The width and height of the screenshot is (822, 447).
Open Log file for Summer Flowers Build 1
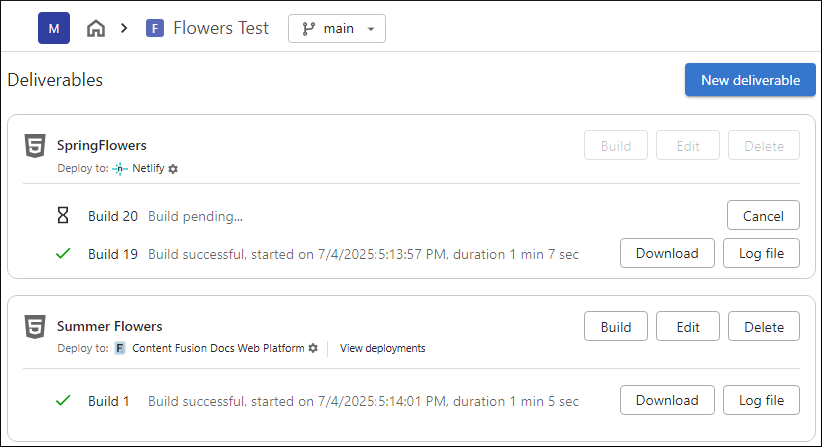[x=761, y=400]
